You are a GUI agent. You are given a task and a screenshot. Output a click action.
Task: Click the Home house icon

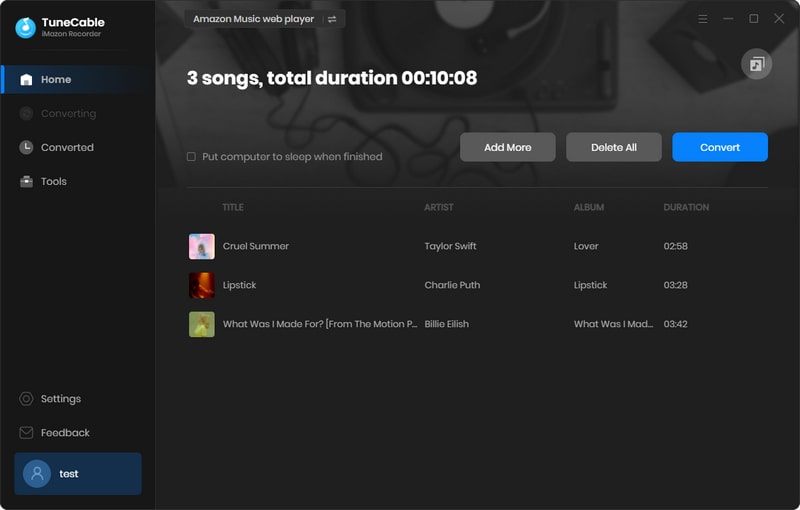click(x=26, y=80)
